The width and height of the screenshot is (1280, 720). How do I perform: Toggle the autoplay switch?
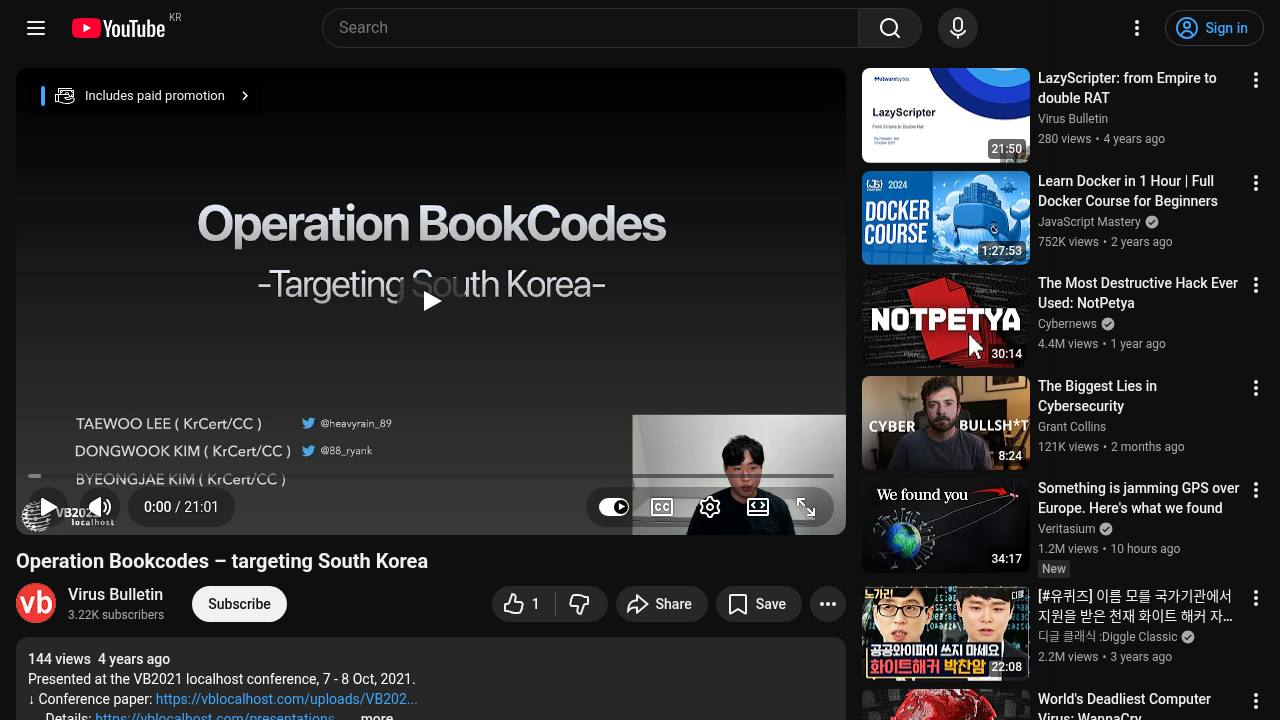(x=614, y=507)
